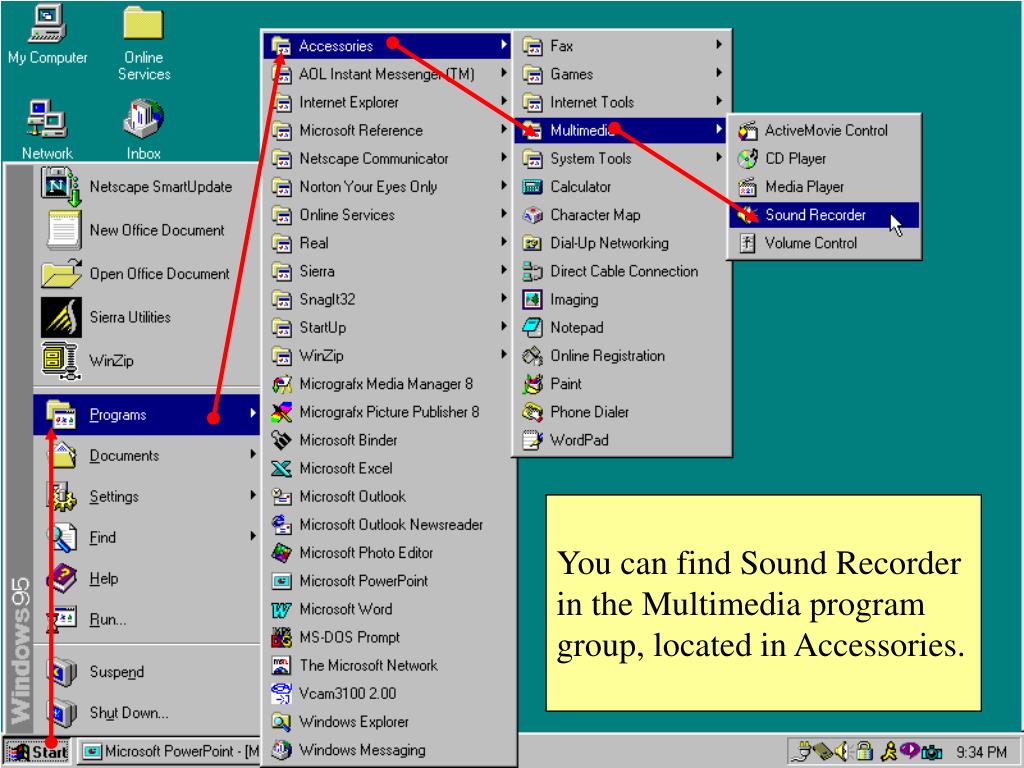Launch Microsoft PowerPoint from Programs list
This screenshot has height=768, width=1024.
click(387, 581)
